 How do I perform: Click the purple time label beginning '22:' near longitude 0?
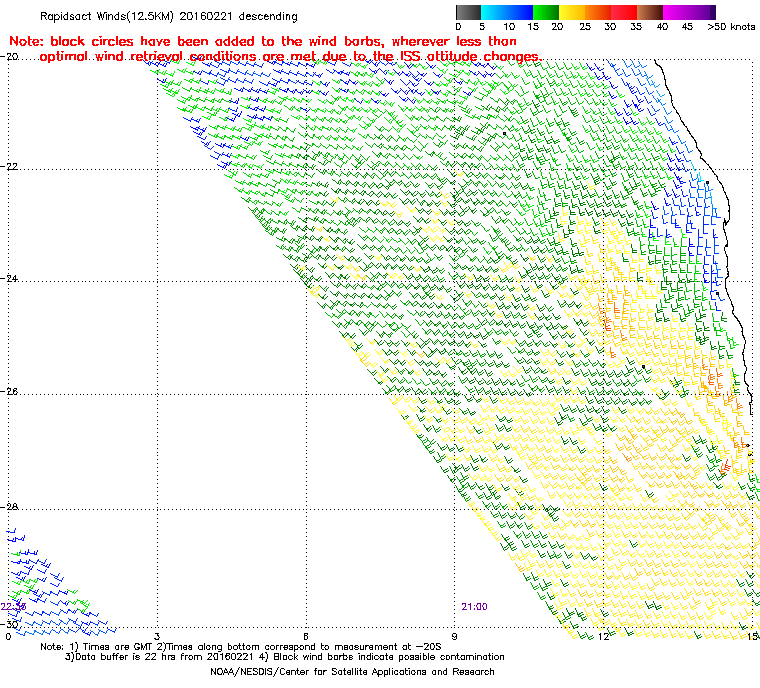tap(13, 607)
